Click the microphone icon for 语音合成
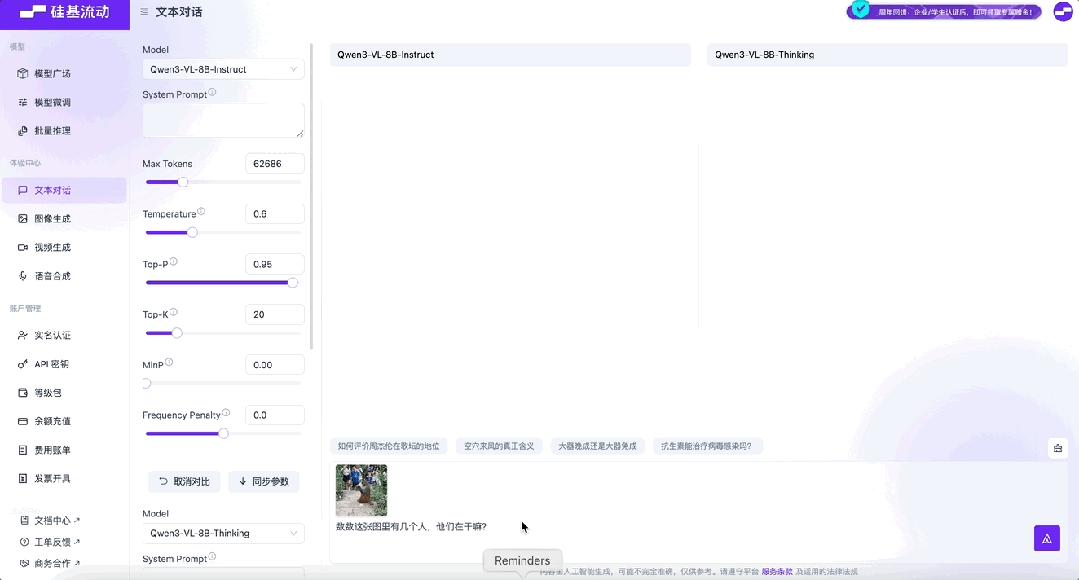 pyautogui.click(x=23, y=276)
